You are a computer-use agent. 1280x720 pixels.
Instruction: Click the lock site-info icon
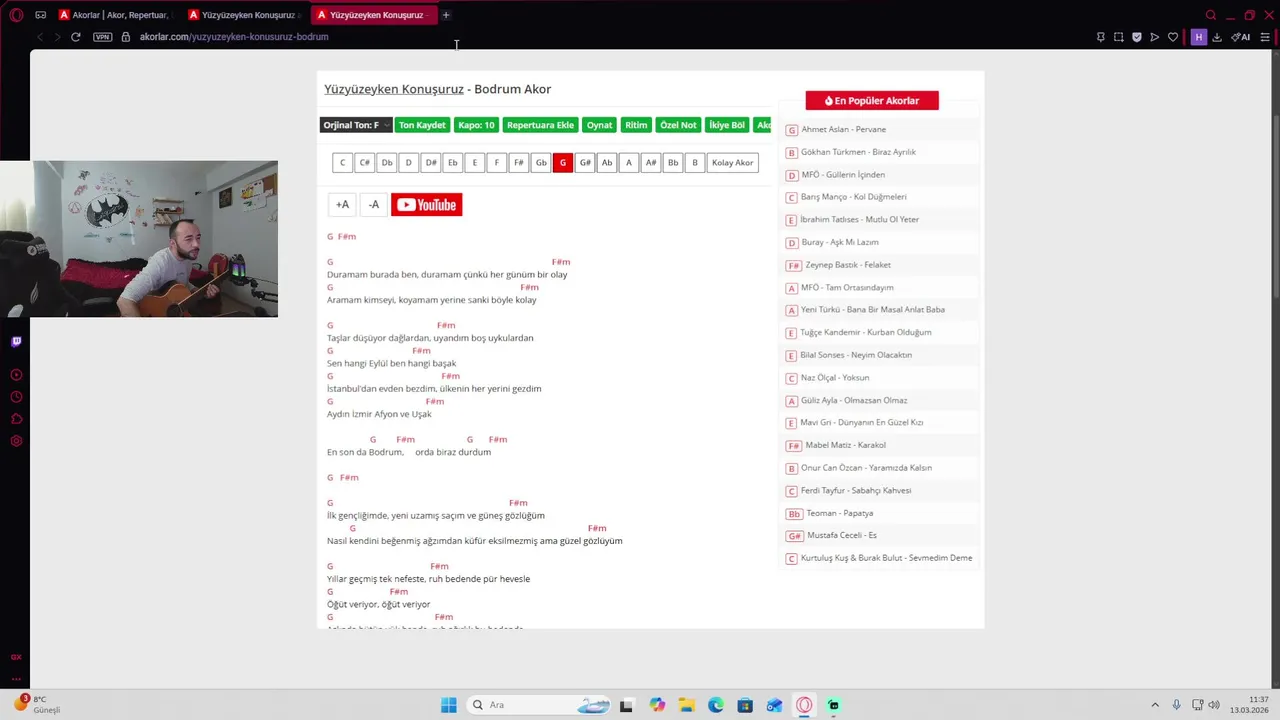point(125,37)
